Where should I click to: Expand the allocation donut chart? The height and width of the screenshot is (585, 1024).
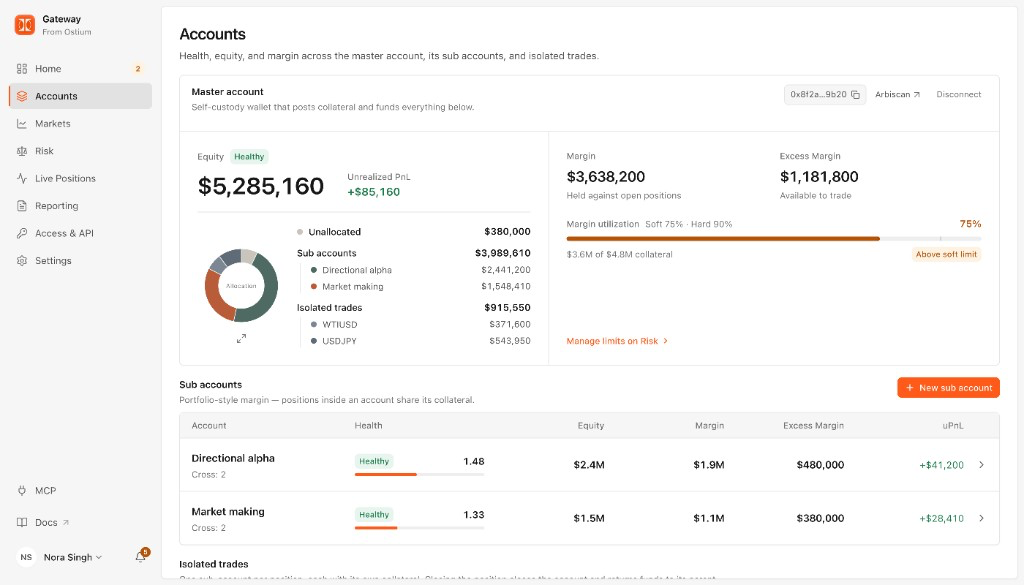(241, 338)
